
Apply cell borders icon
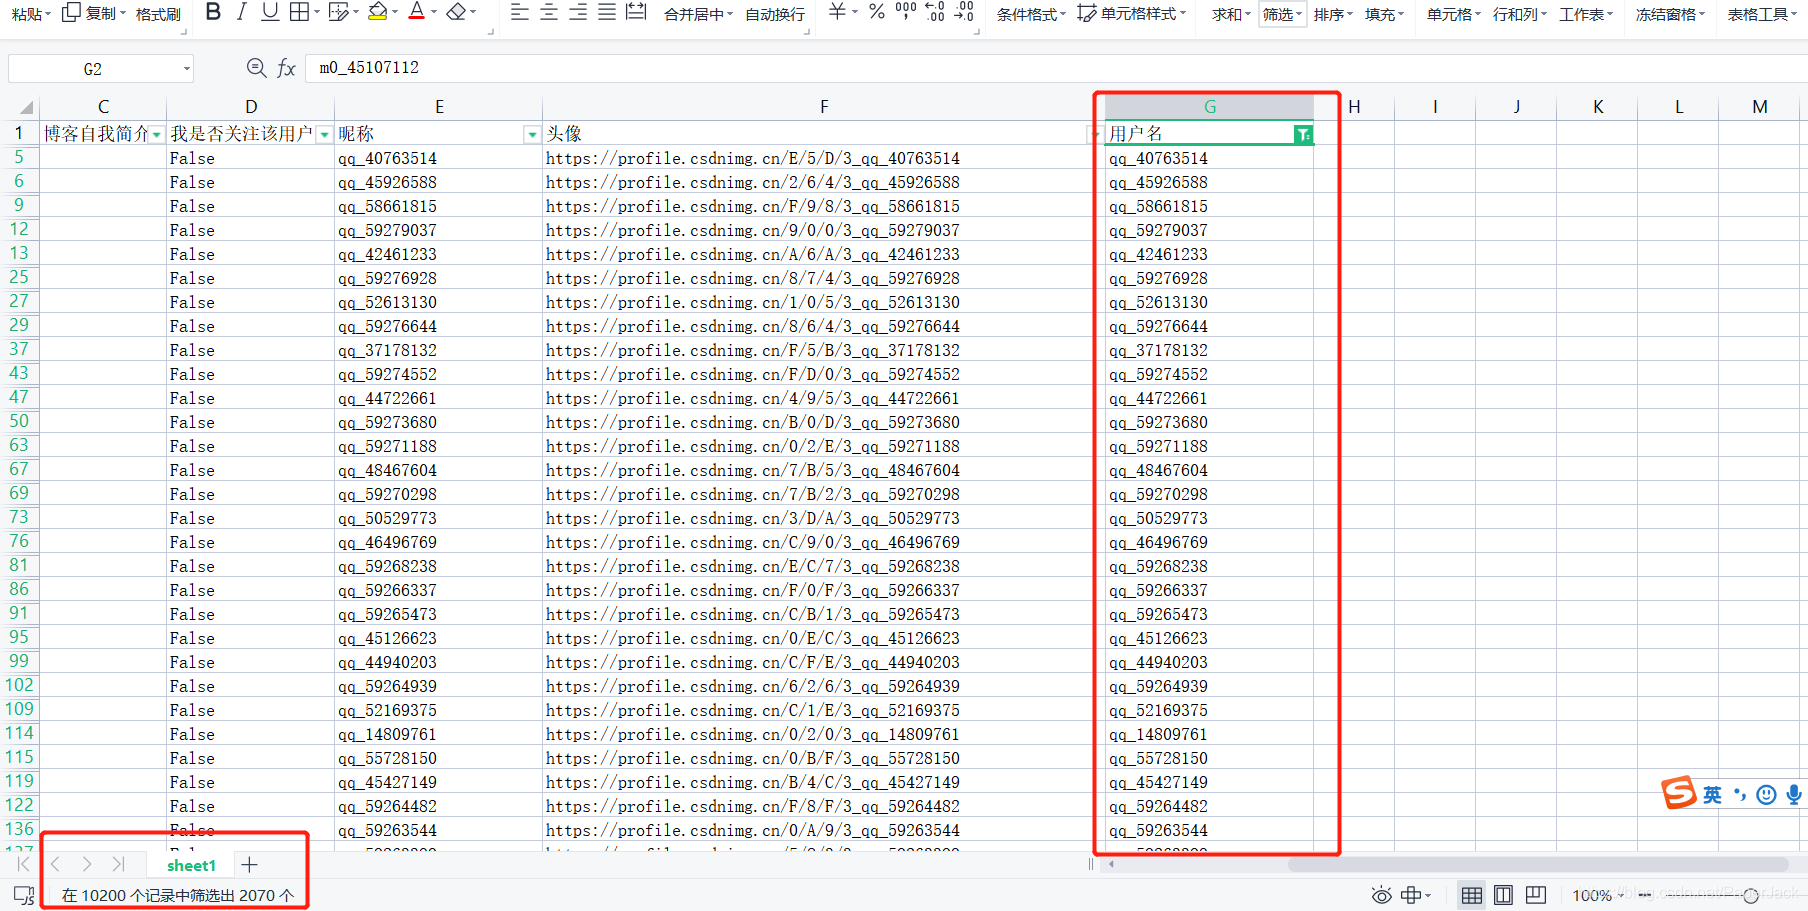pyautogui.click(x=299, y=12)
